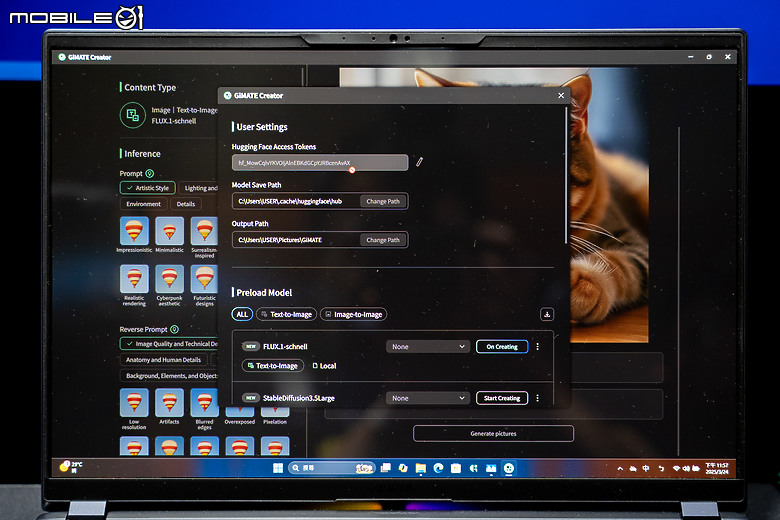
Task: Click the Local label under FLUX.1-schnell
Action: pos(324,366)
